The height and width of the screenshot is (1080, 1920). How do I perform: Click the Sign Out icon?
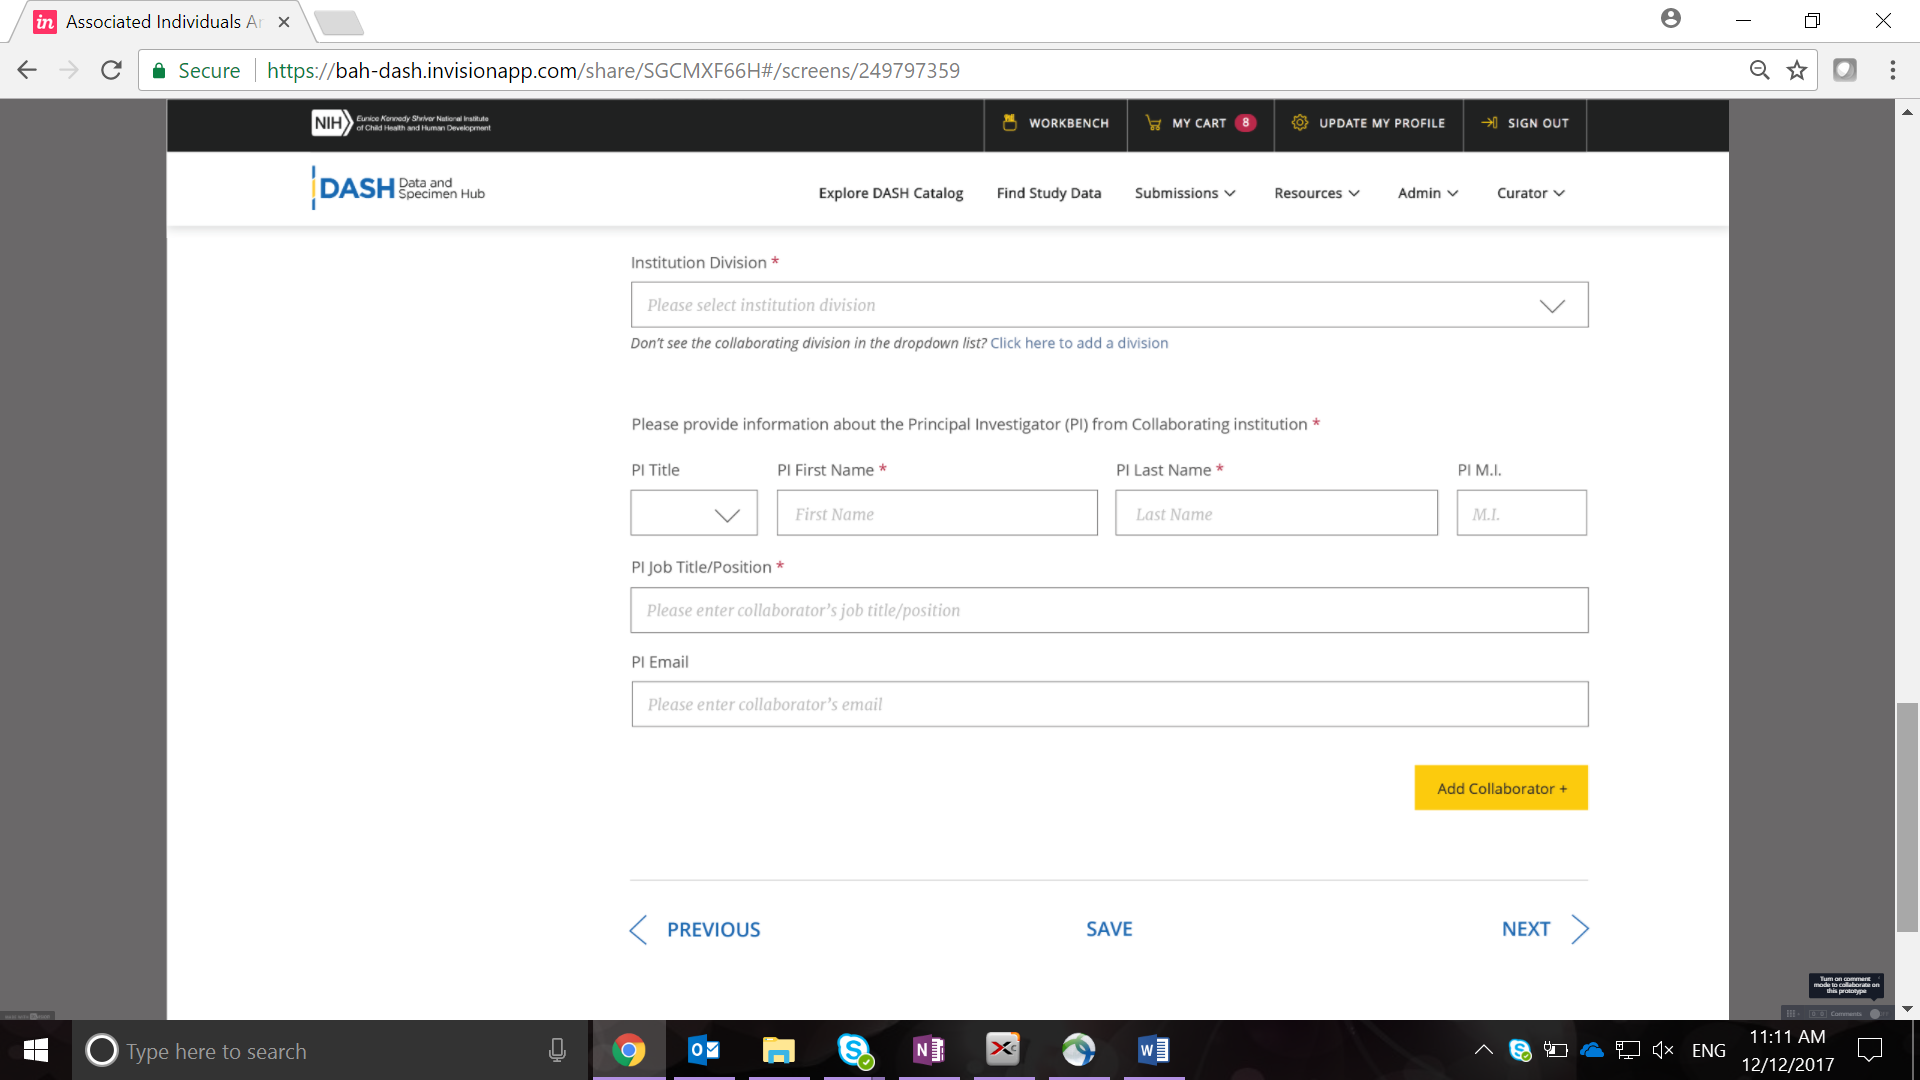[x=1489, y=123]
